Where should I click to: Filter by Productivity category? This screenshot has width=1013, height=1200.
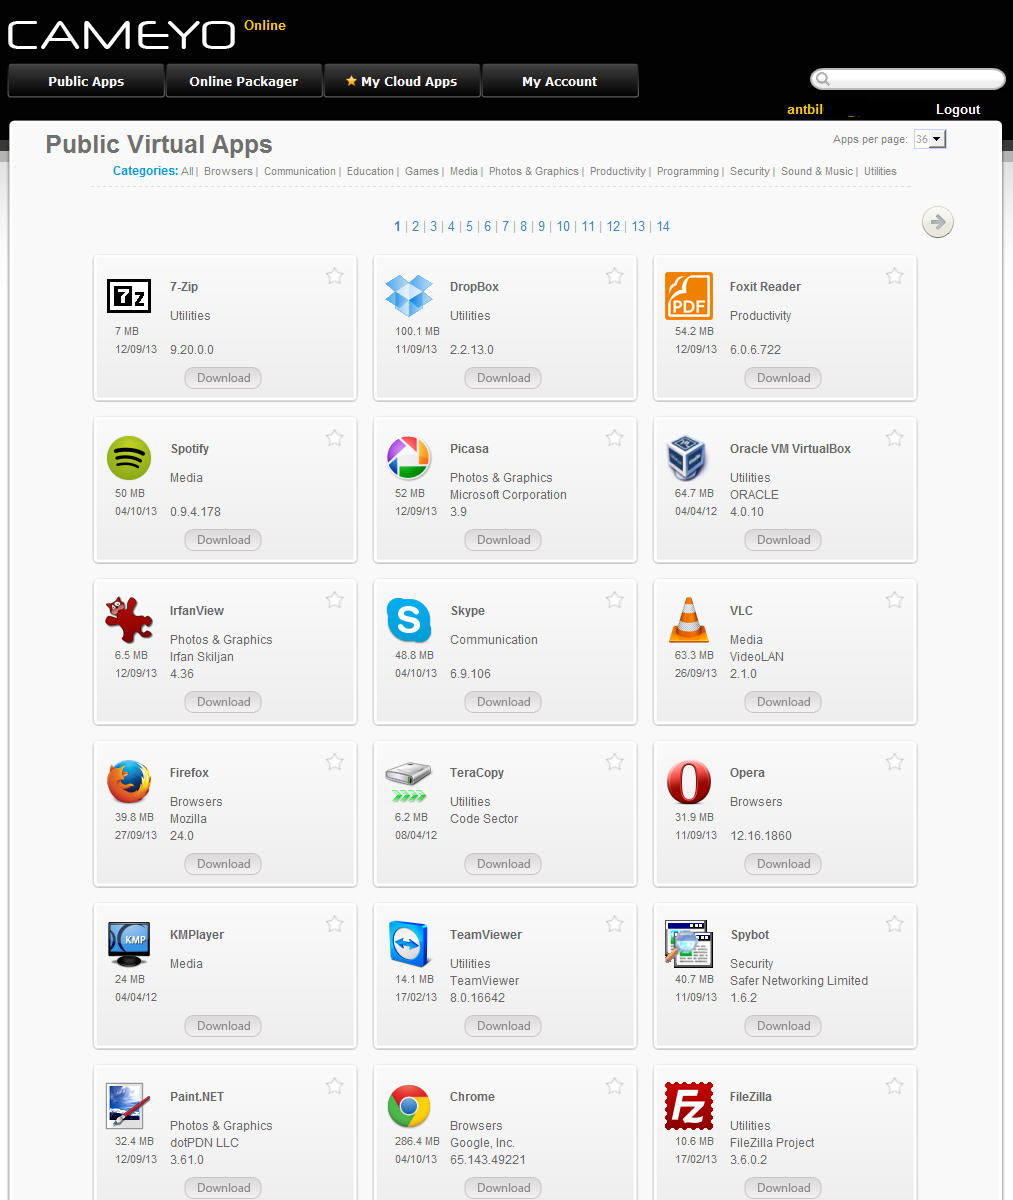pos(618,171)
